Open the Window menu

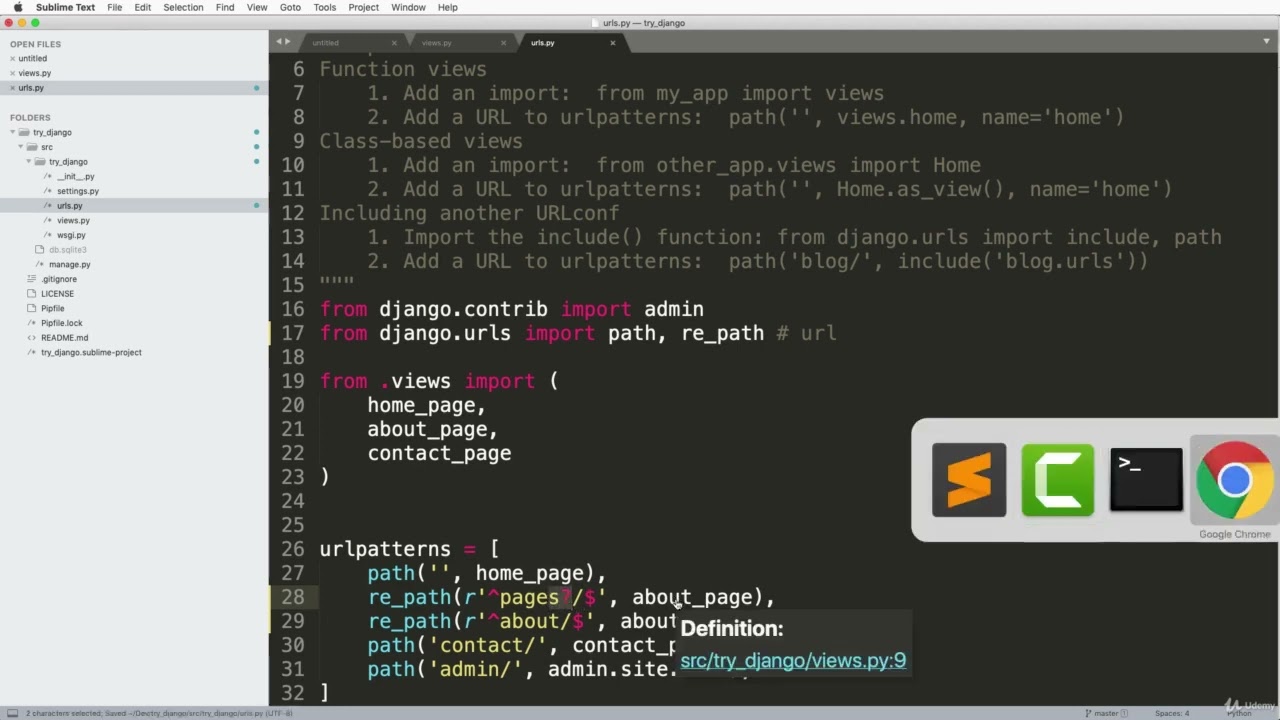coord(408,7)
